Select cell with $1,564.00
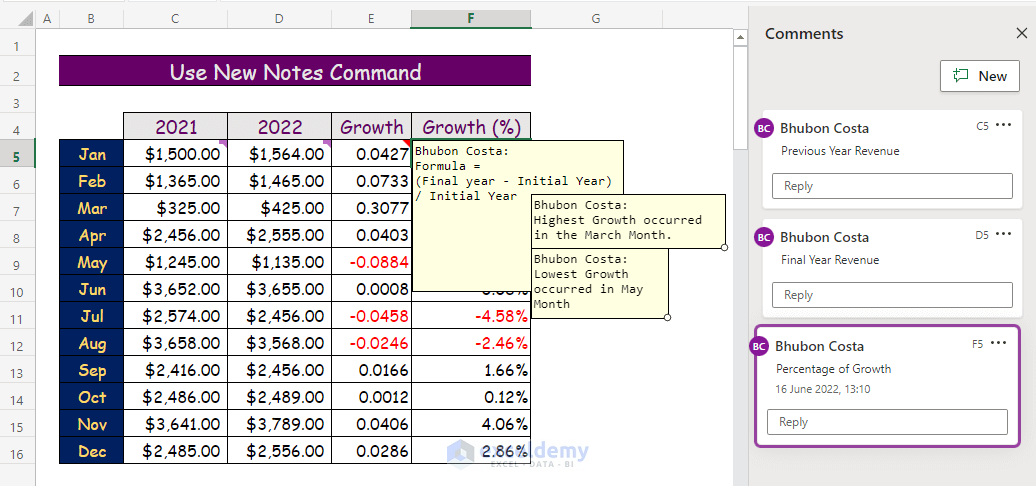This screenshot has width=1036, height=486. [x=279, y=154]
